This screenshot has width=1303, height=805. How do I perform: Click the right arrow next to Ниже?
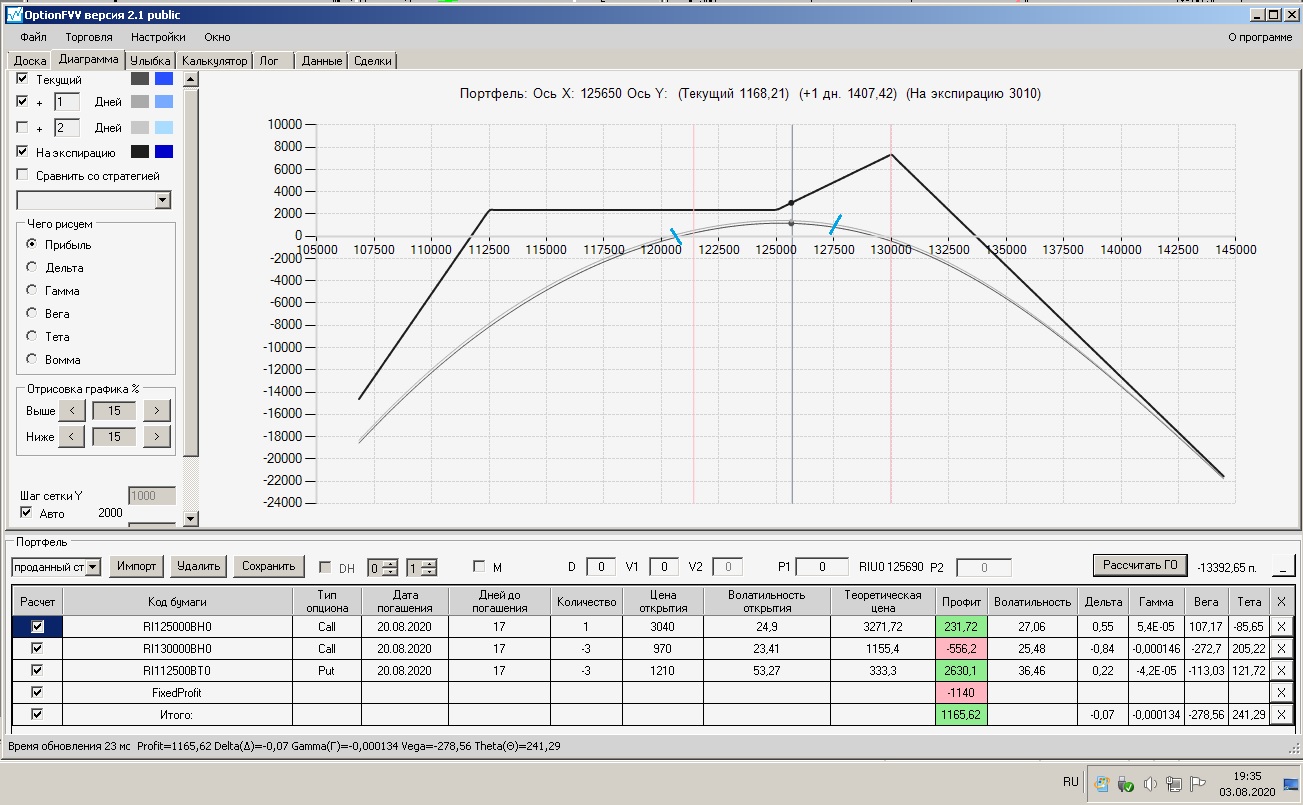(x=157, y=436)
